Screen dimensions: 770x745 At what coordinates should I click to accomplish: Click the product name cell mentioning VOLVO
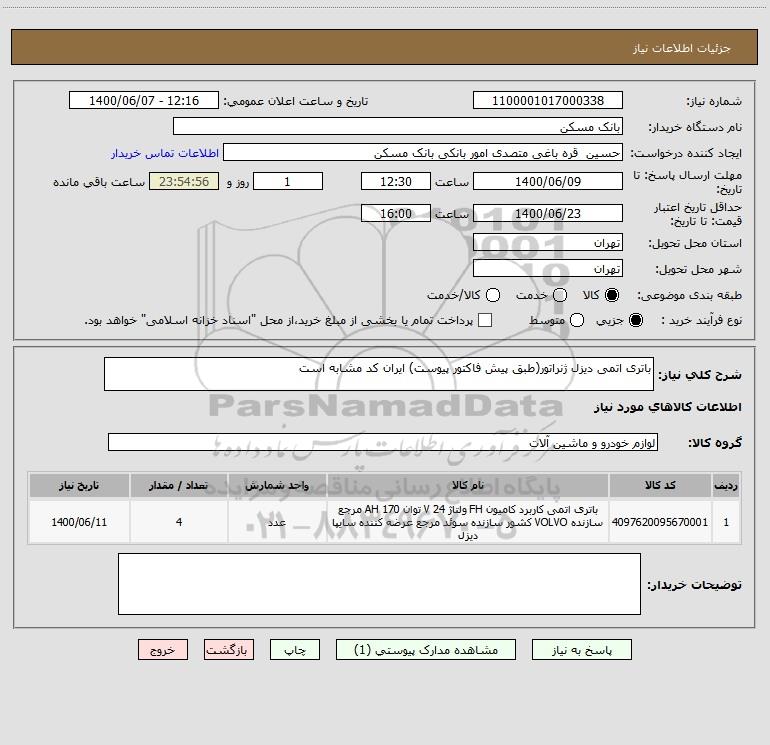[468, 522]
